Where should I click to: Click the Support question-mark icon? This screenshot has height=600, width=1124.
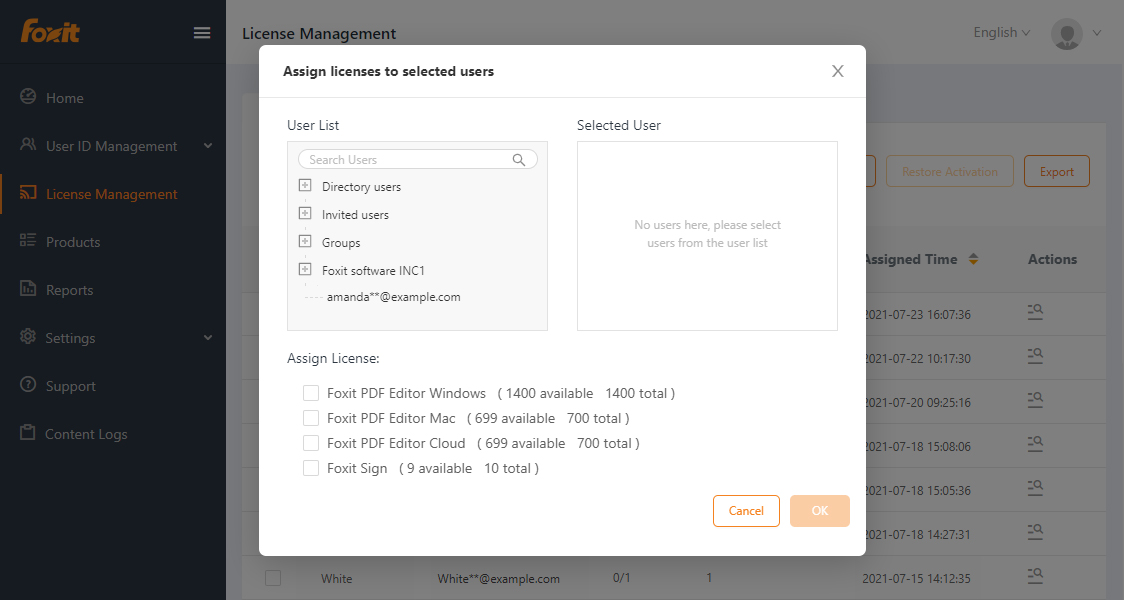point(28,385)
